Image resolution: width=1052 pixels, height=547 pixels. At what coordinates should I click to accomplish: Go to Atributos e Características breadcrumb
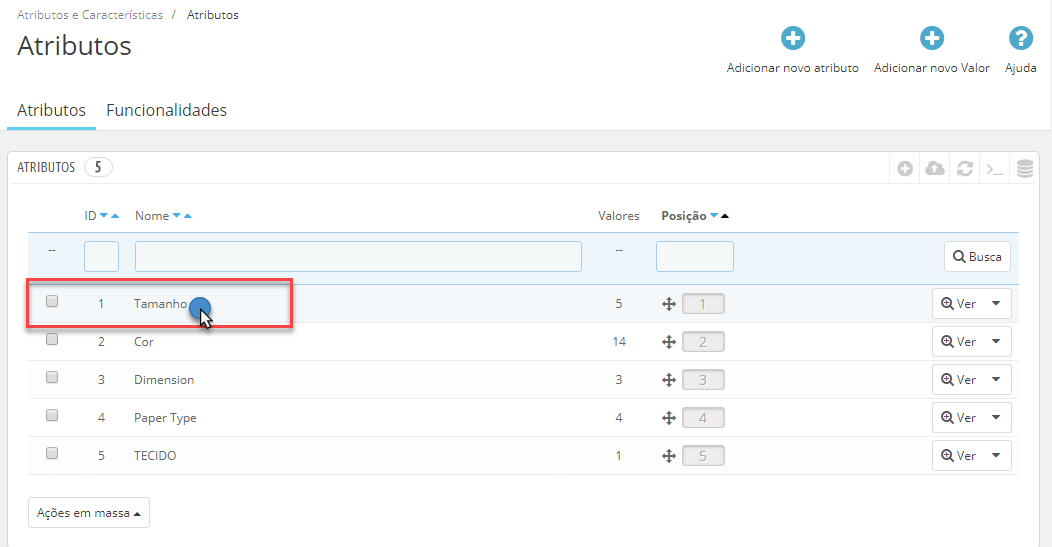90,15
